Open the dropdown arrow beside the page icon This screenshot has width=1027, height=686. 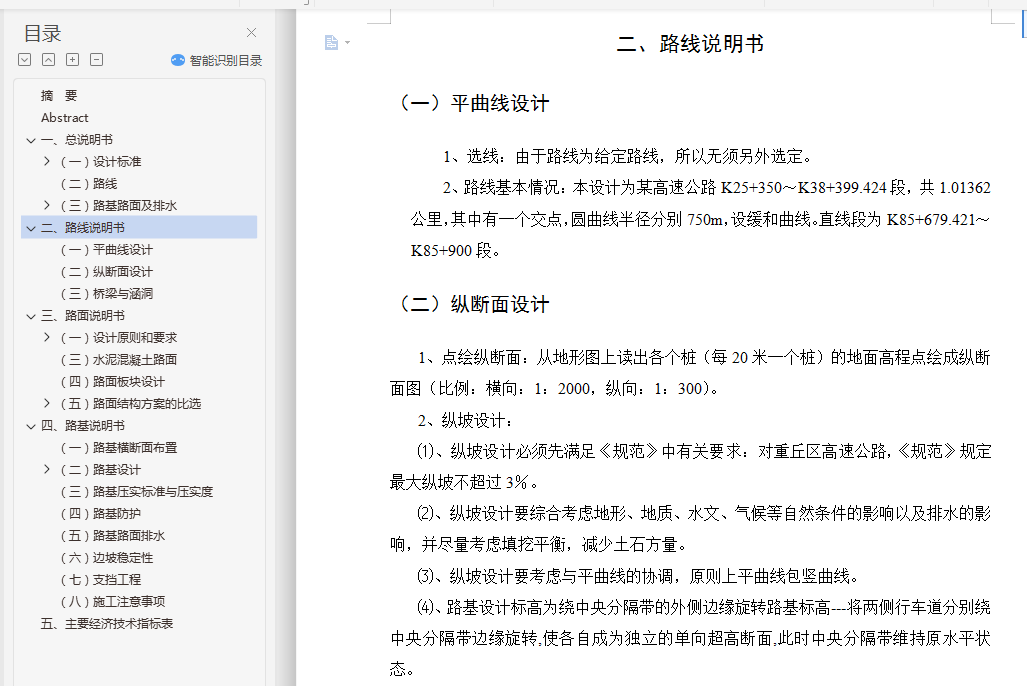348,43
